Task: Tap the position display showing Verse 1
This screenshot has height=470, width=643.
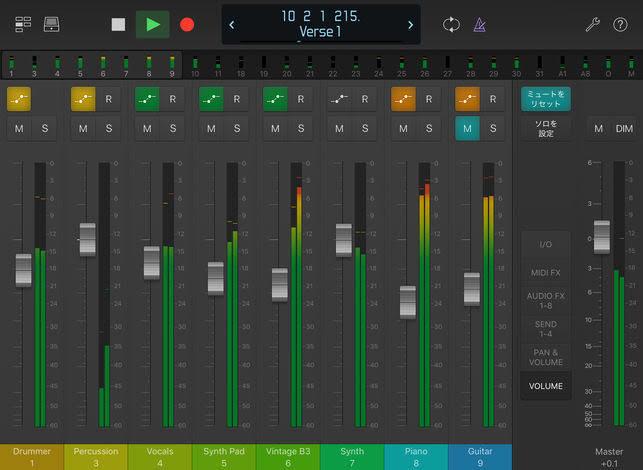Action: pos(321,25)
